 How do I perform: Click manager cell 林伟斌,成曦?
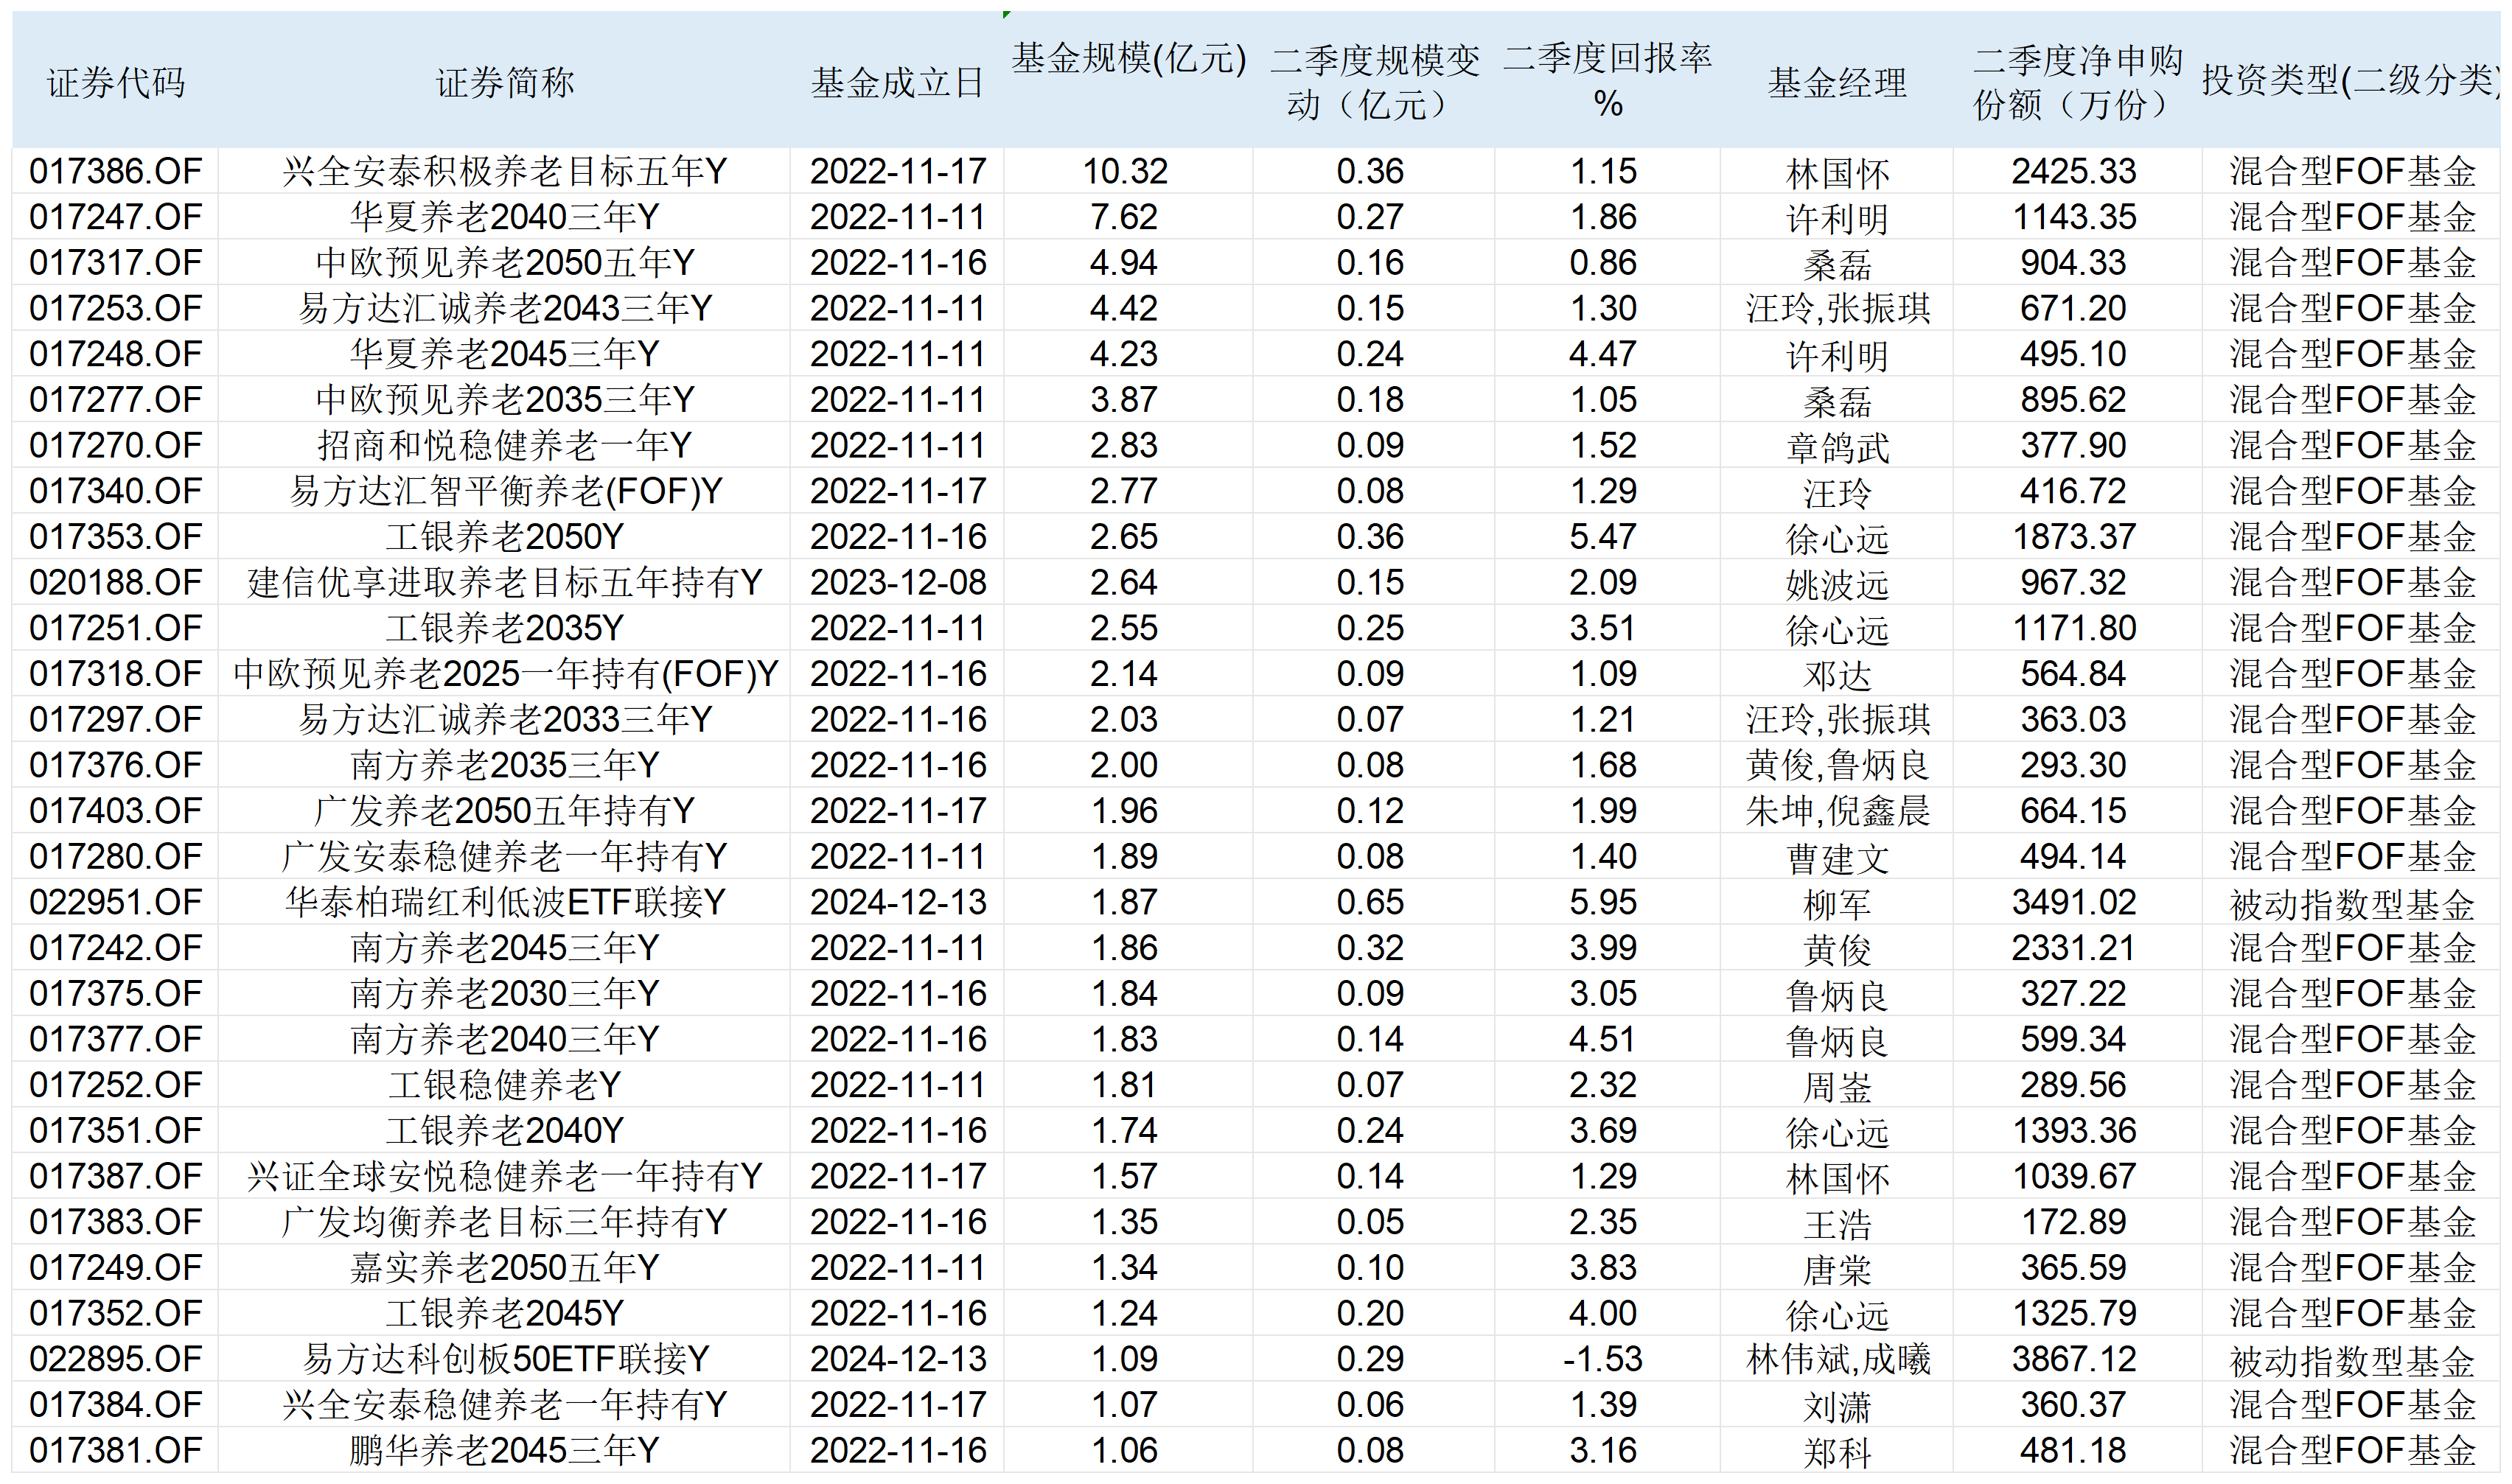tap(1837, 1359)
